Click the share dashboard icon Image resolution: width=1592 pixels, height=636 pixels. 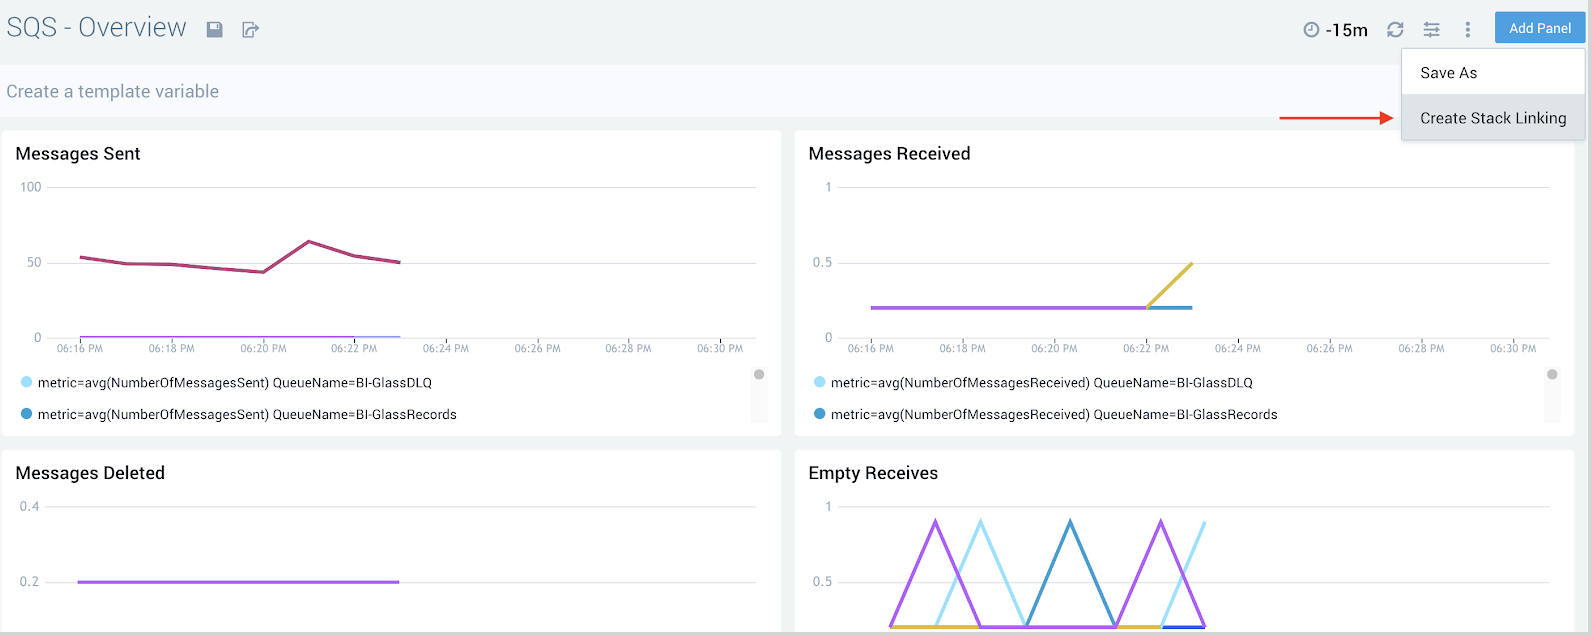click(250, 30)
